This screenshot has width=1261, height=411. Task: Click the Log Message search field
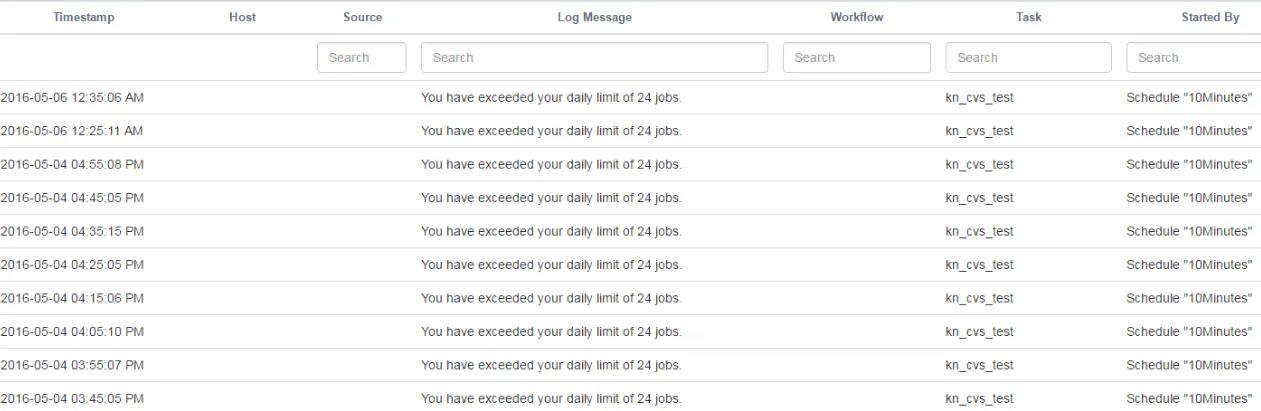point(594,58)
